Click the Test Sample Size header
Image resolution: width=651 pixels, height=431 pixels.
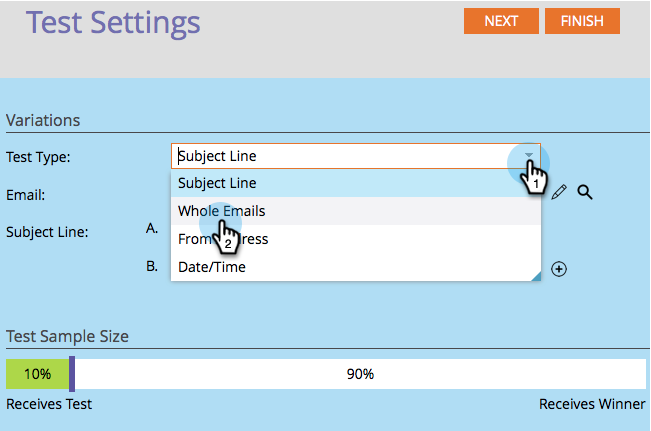[67, 337]
